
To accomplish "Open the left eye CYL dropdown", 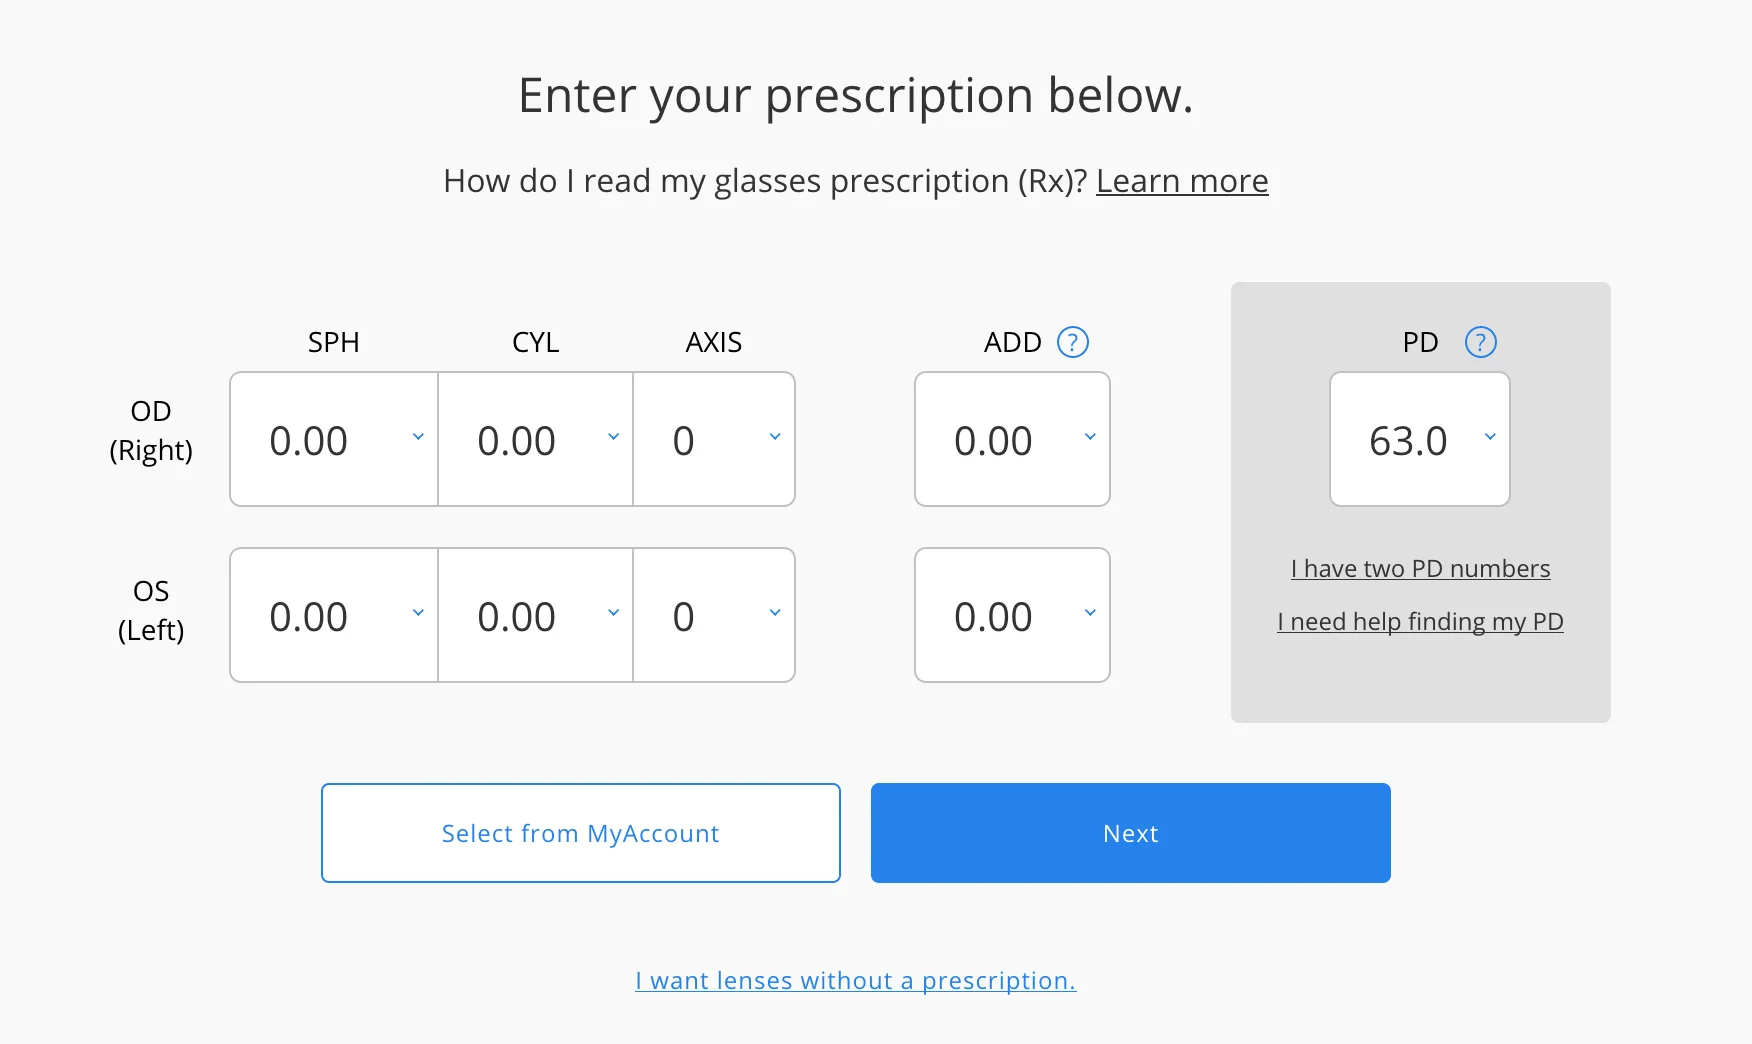I will pyautogui.click(x=613, y=614).
